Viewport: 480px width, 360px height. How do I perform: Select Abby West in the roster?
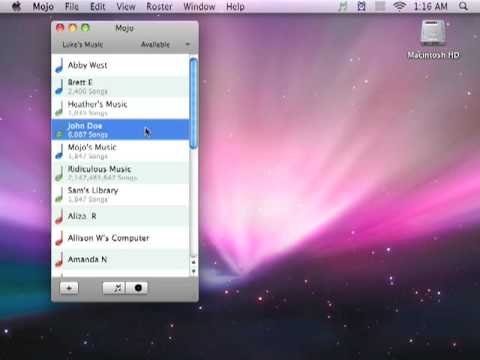pos(120,65)
